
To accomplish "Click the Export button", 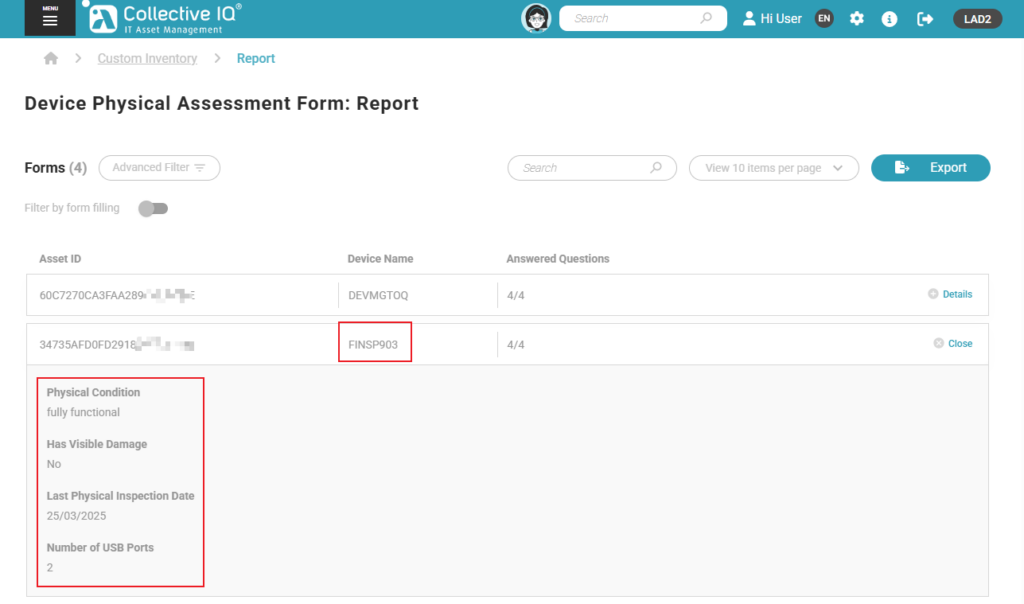I will (x=930, y=167).
